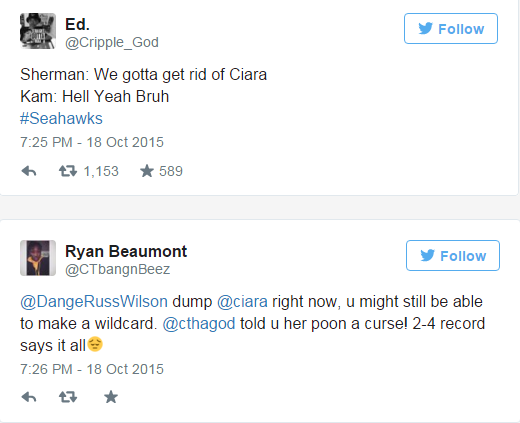Click the Ryan Beaumont display name
Screen dimensions: 520x423
pyautogui.click(x=126, y=251)
